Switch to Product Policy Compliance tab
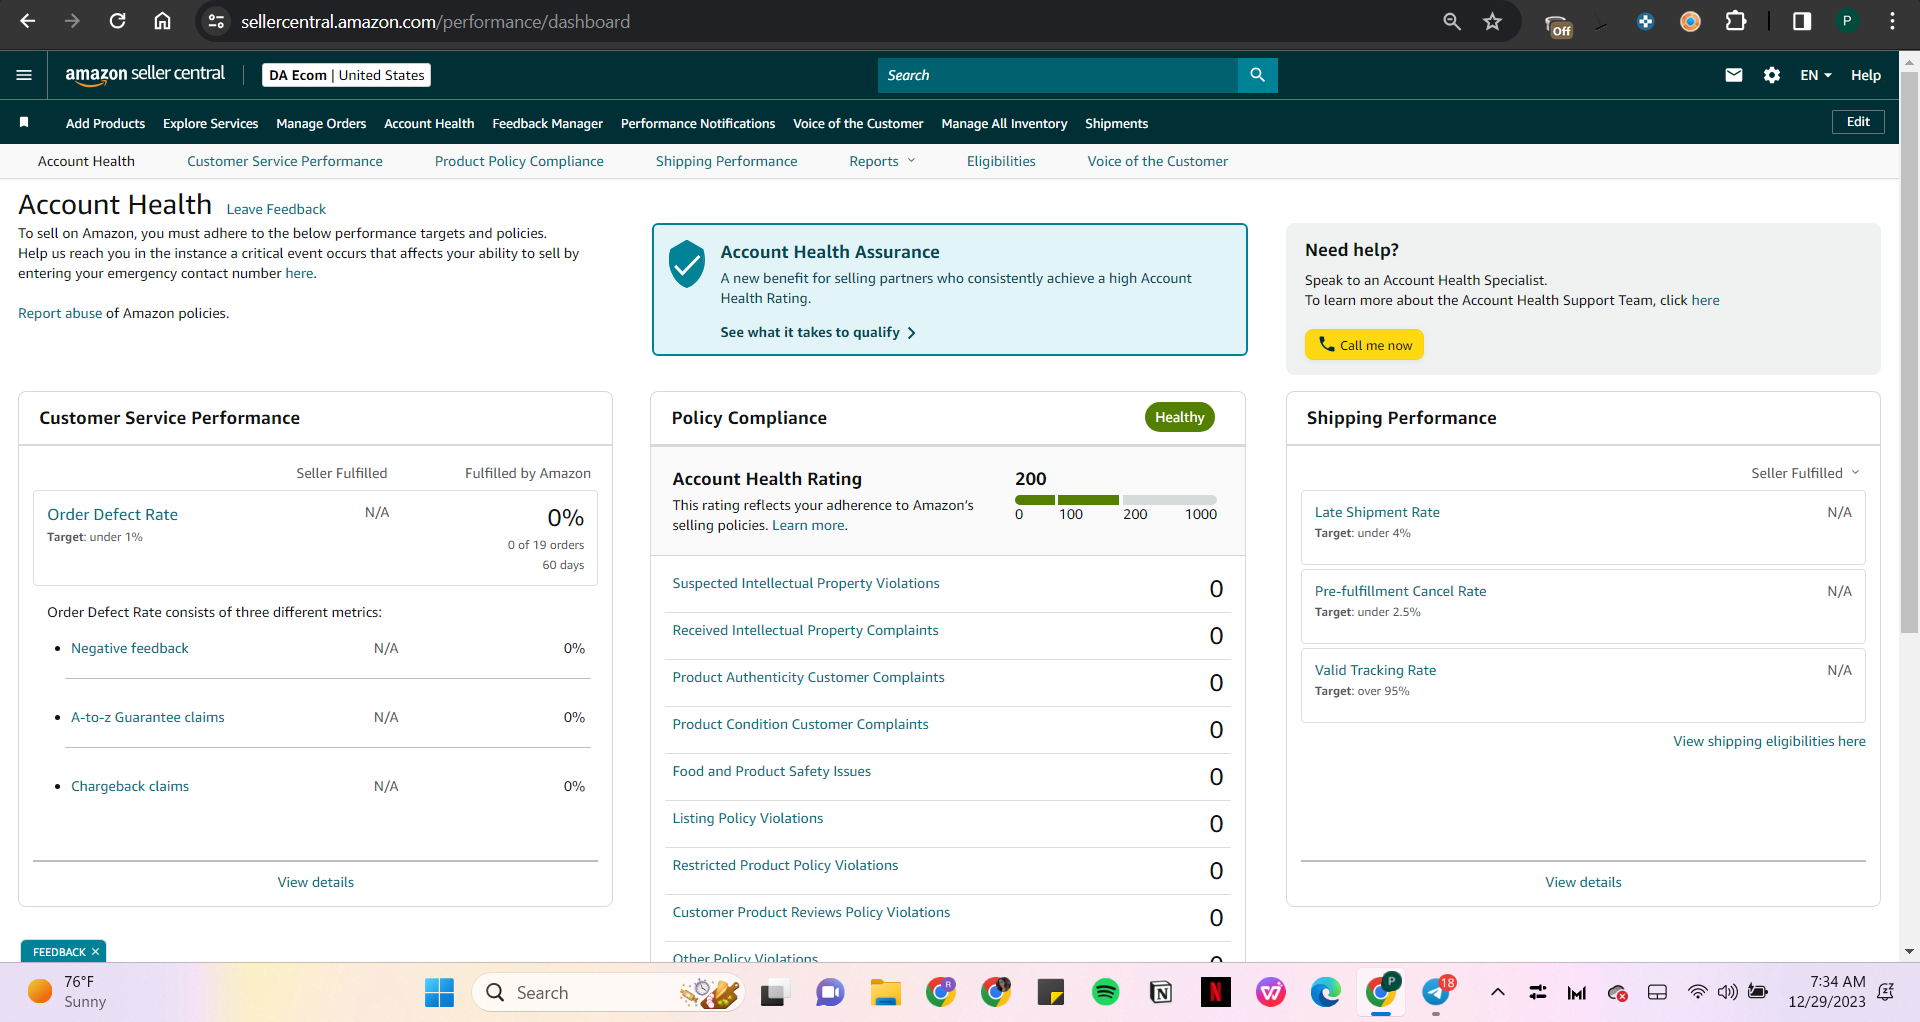The image size is (1920, 1022). 519,161
